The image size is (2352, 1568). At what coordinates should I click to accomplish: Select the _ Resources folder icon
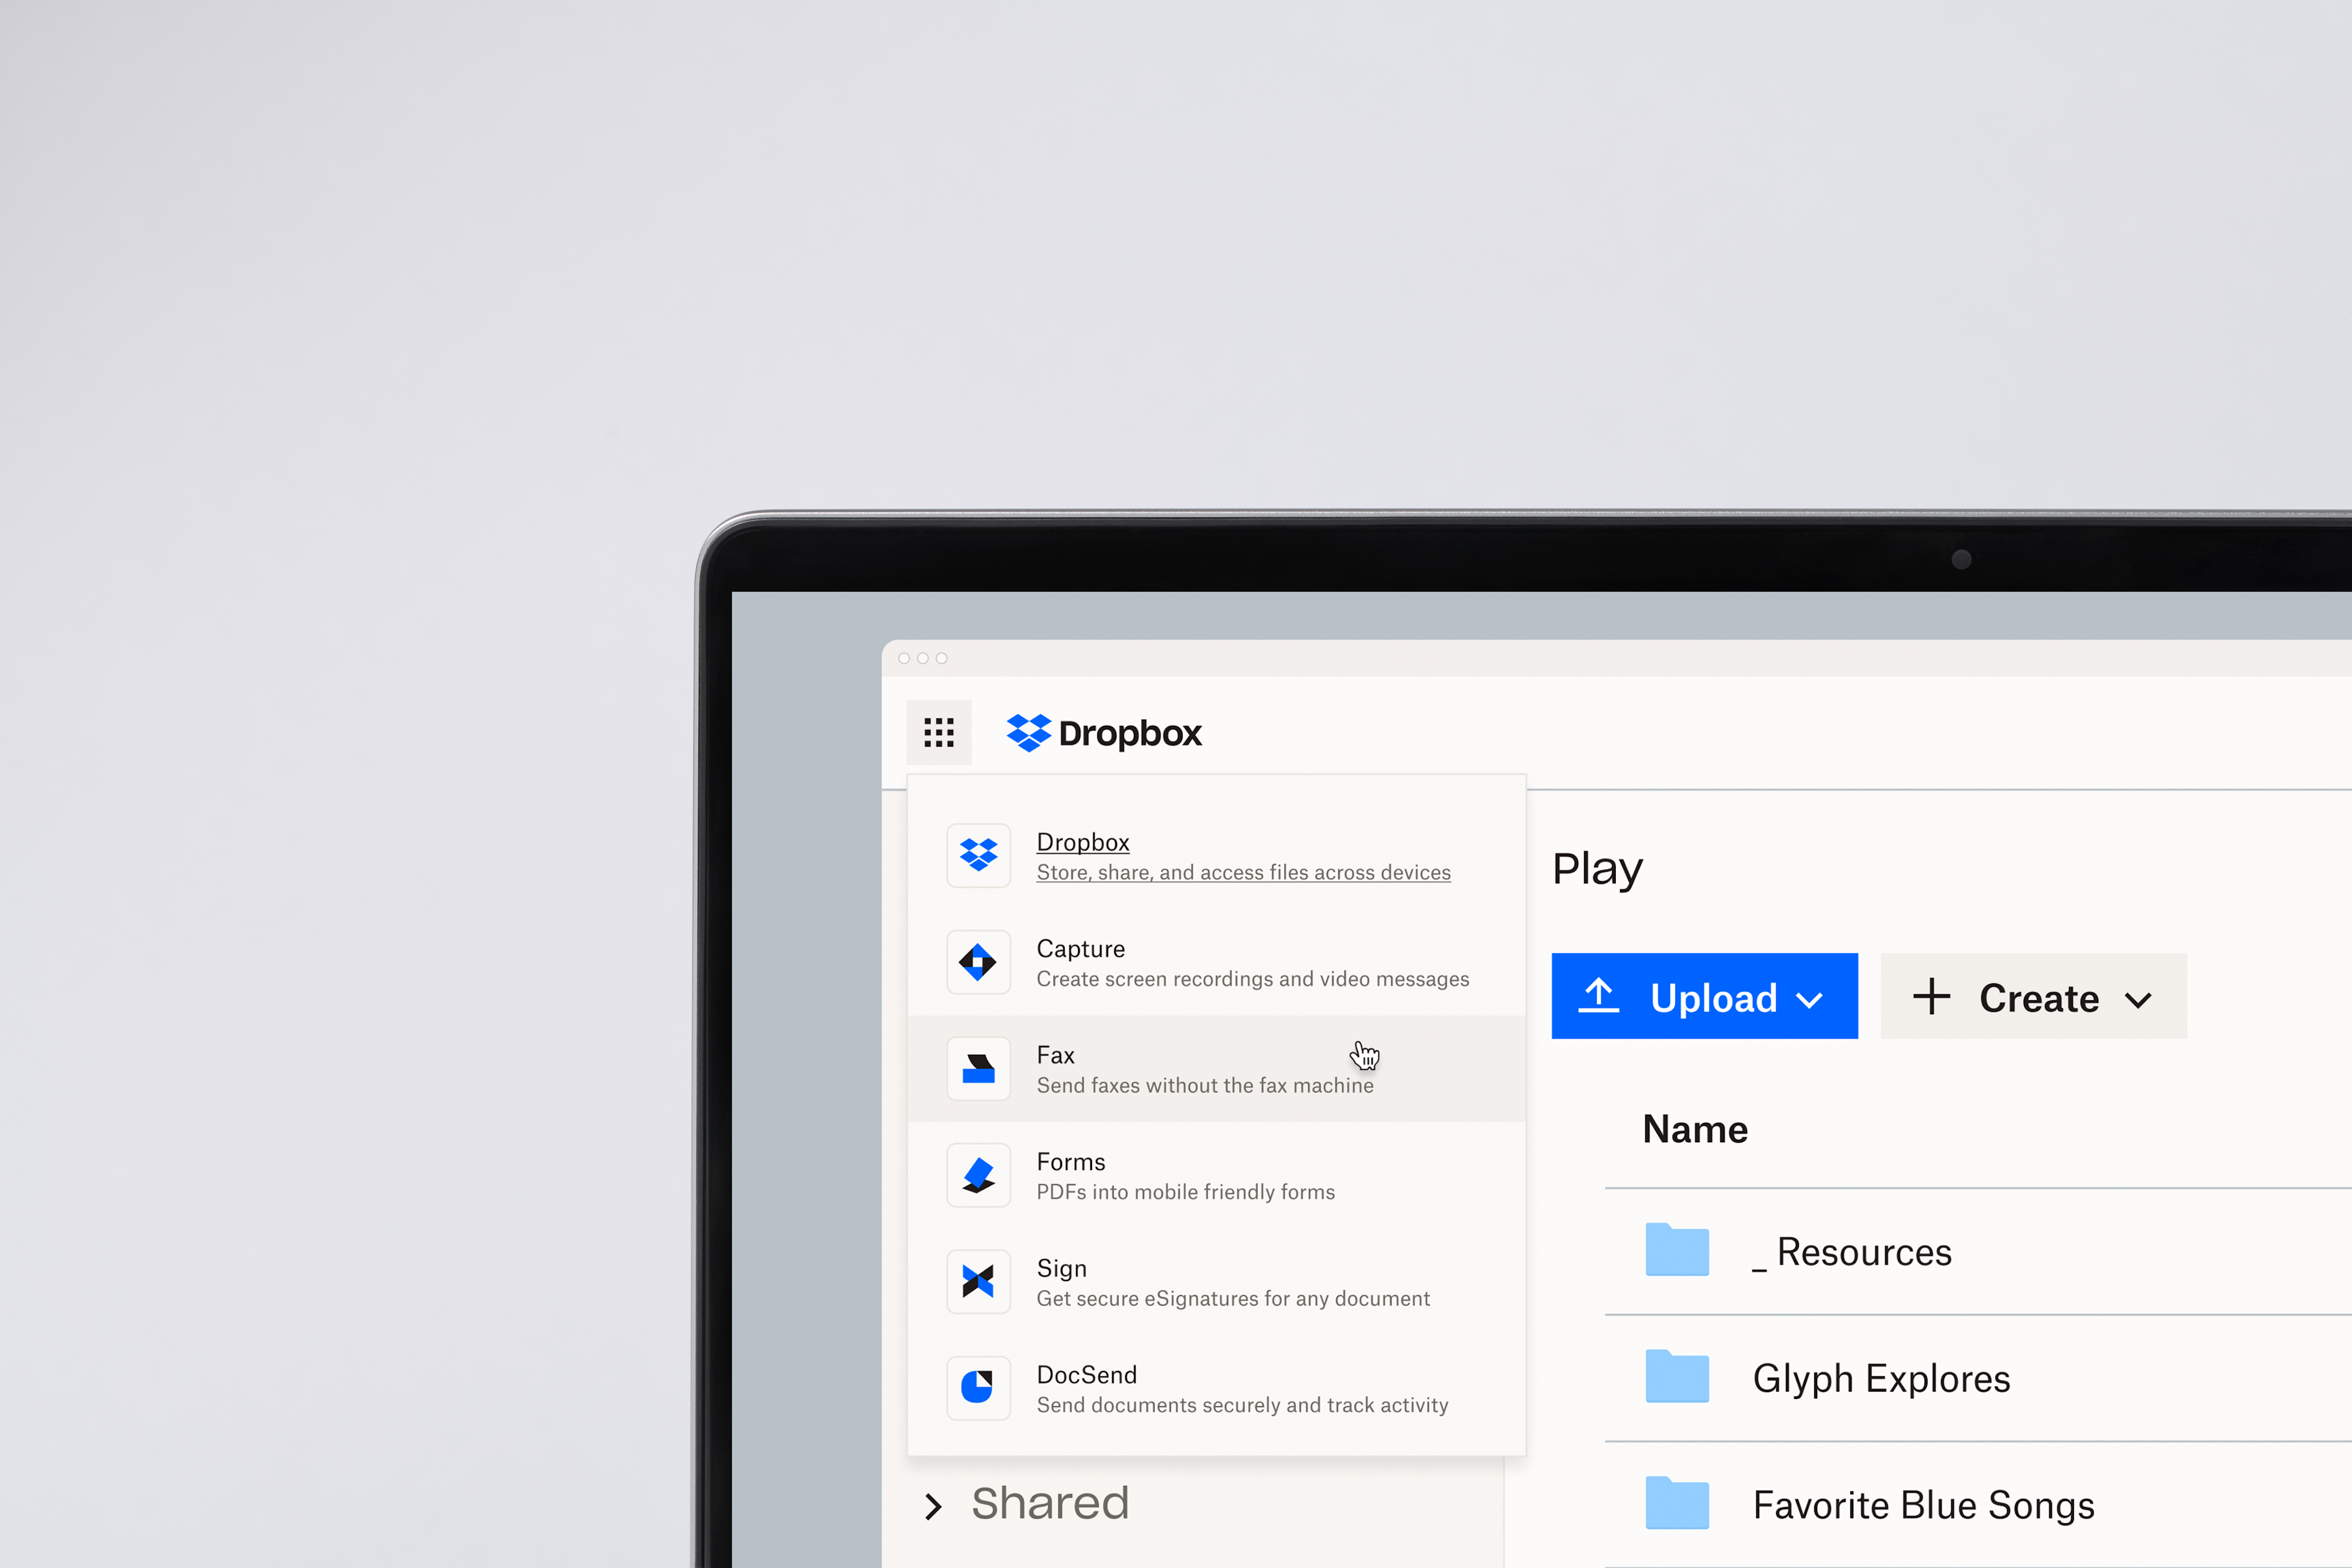(x=1677, y=1250)
